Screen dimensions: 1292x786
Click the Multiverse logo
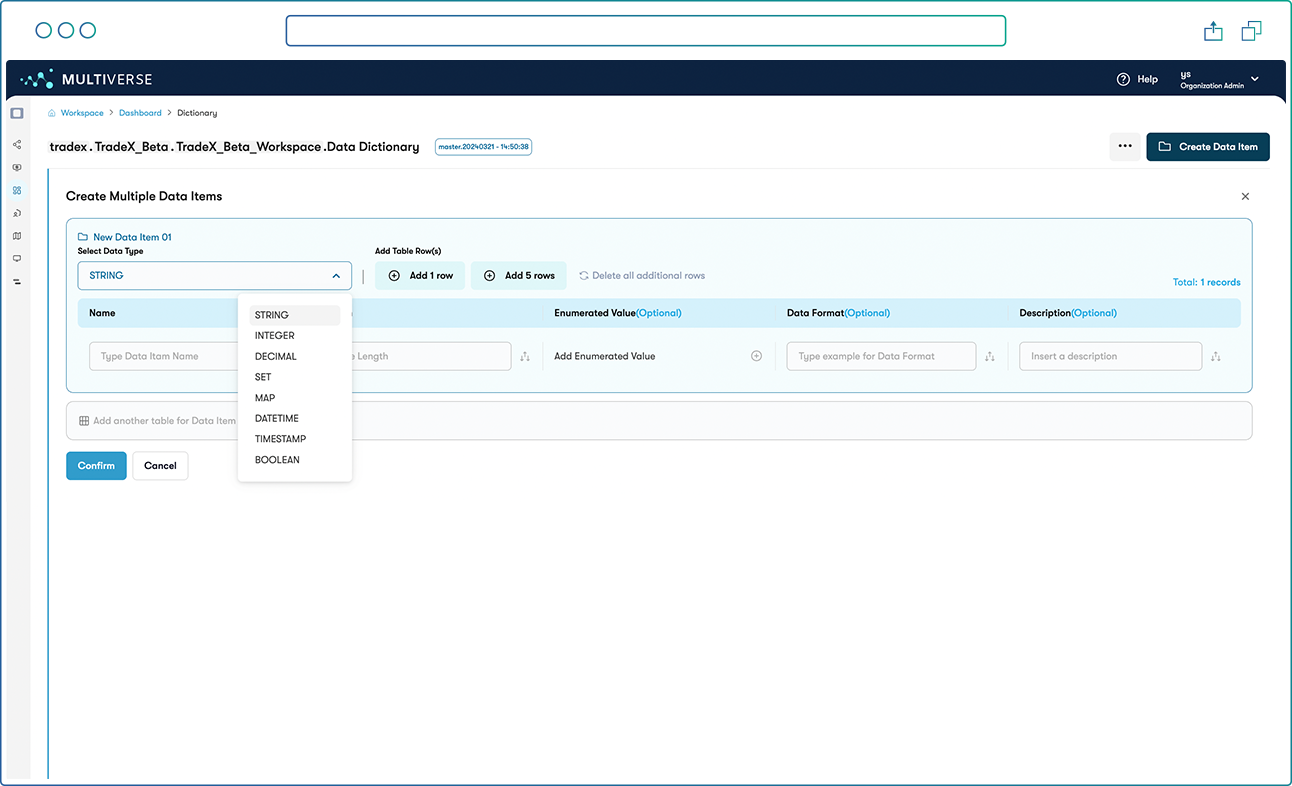[86, 79]
